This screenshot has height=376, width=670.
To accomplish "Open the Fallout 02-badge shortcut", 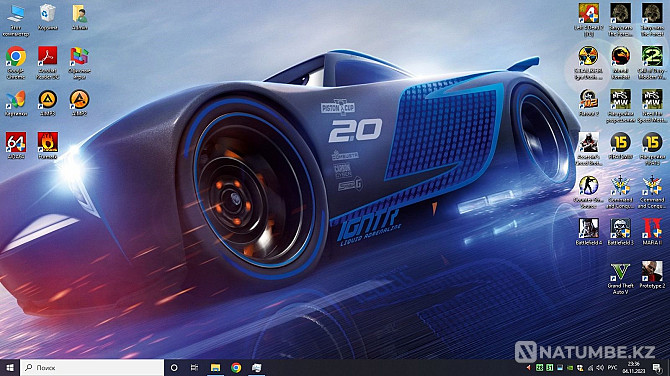I will 588,103.
